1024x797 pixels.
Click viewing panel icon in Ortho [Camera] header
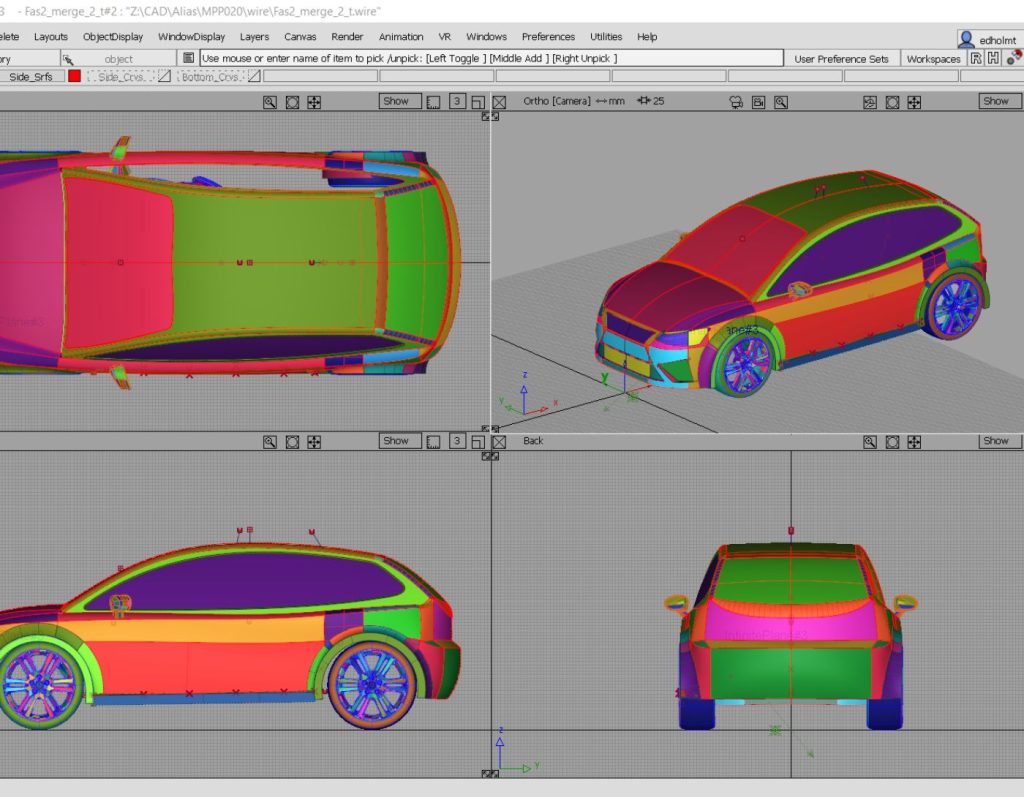870,102
